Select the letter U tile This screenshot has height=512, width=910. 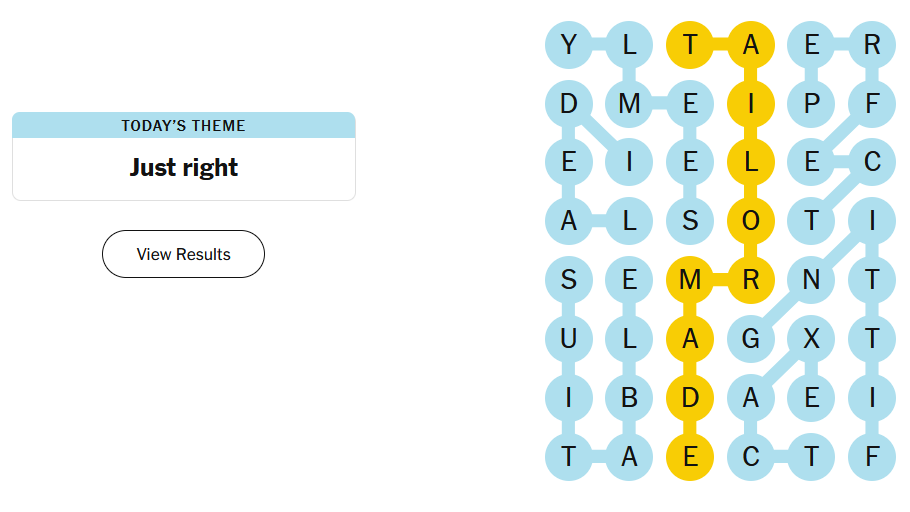coord(569,339)
